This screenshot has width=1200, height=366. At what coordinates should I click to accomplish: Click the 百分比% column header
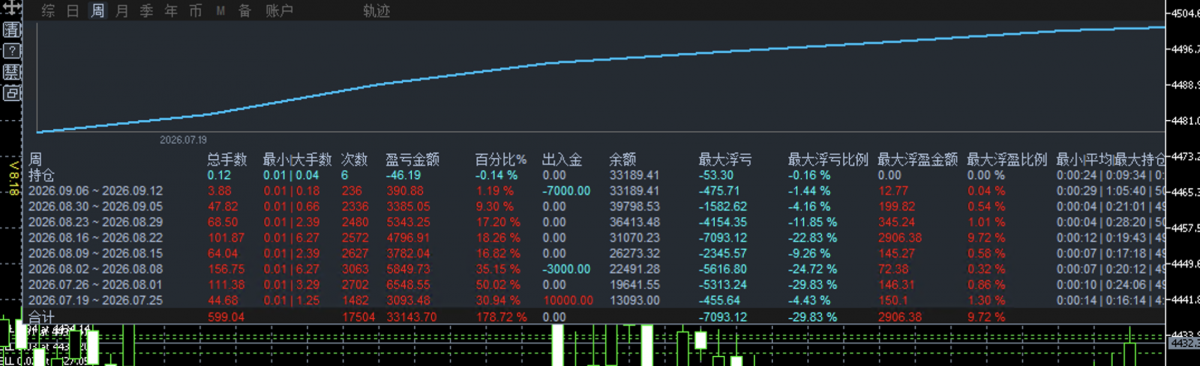(x=501, y=160)
